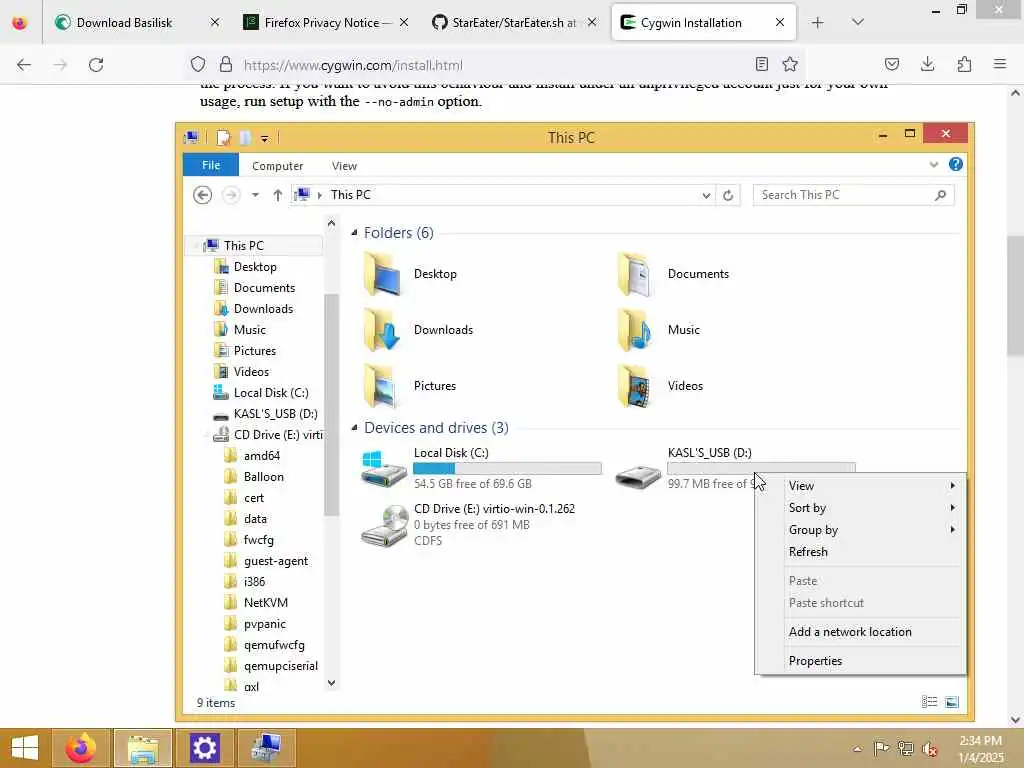Image resolution: width=1024 pixels, height=768 pixels.
Task: Select the Desktop folder icon
Action: [382, 274]
